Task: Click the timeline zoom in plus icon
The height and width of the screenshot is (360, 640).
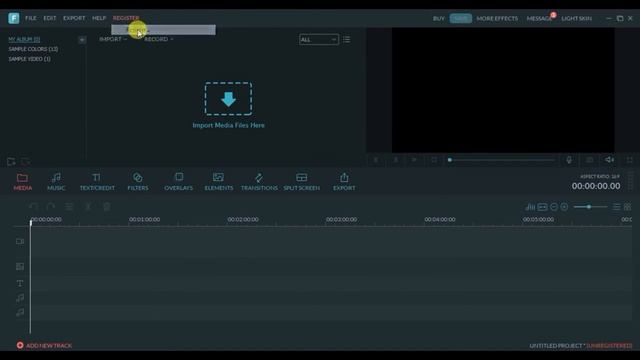Action: coord(564,207)
